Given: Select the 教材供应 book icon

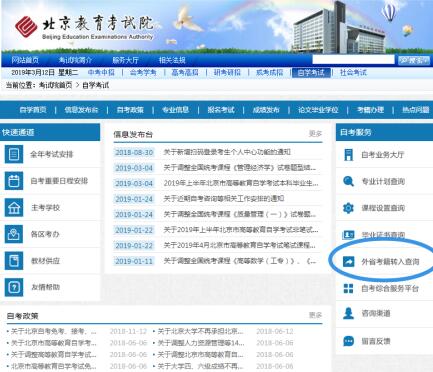Looking at the screenshot, I should [x=14, y=261].
